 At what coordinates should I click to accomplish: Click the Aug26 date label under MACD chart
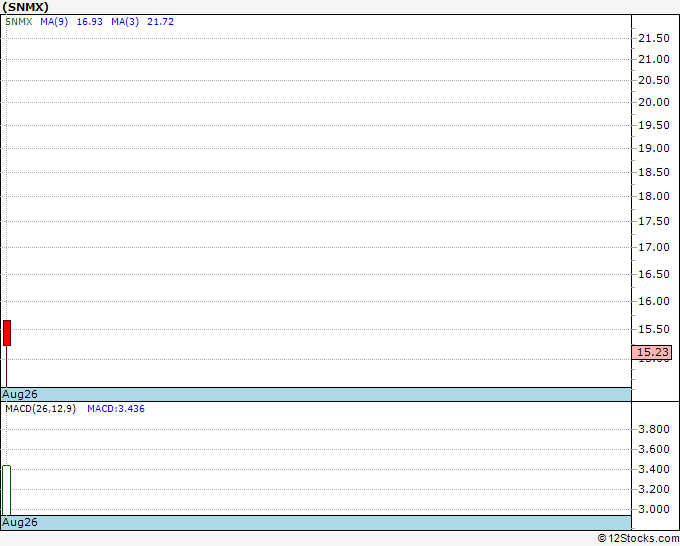point(20,522)
